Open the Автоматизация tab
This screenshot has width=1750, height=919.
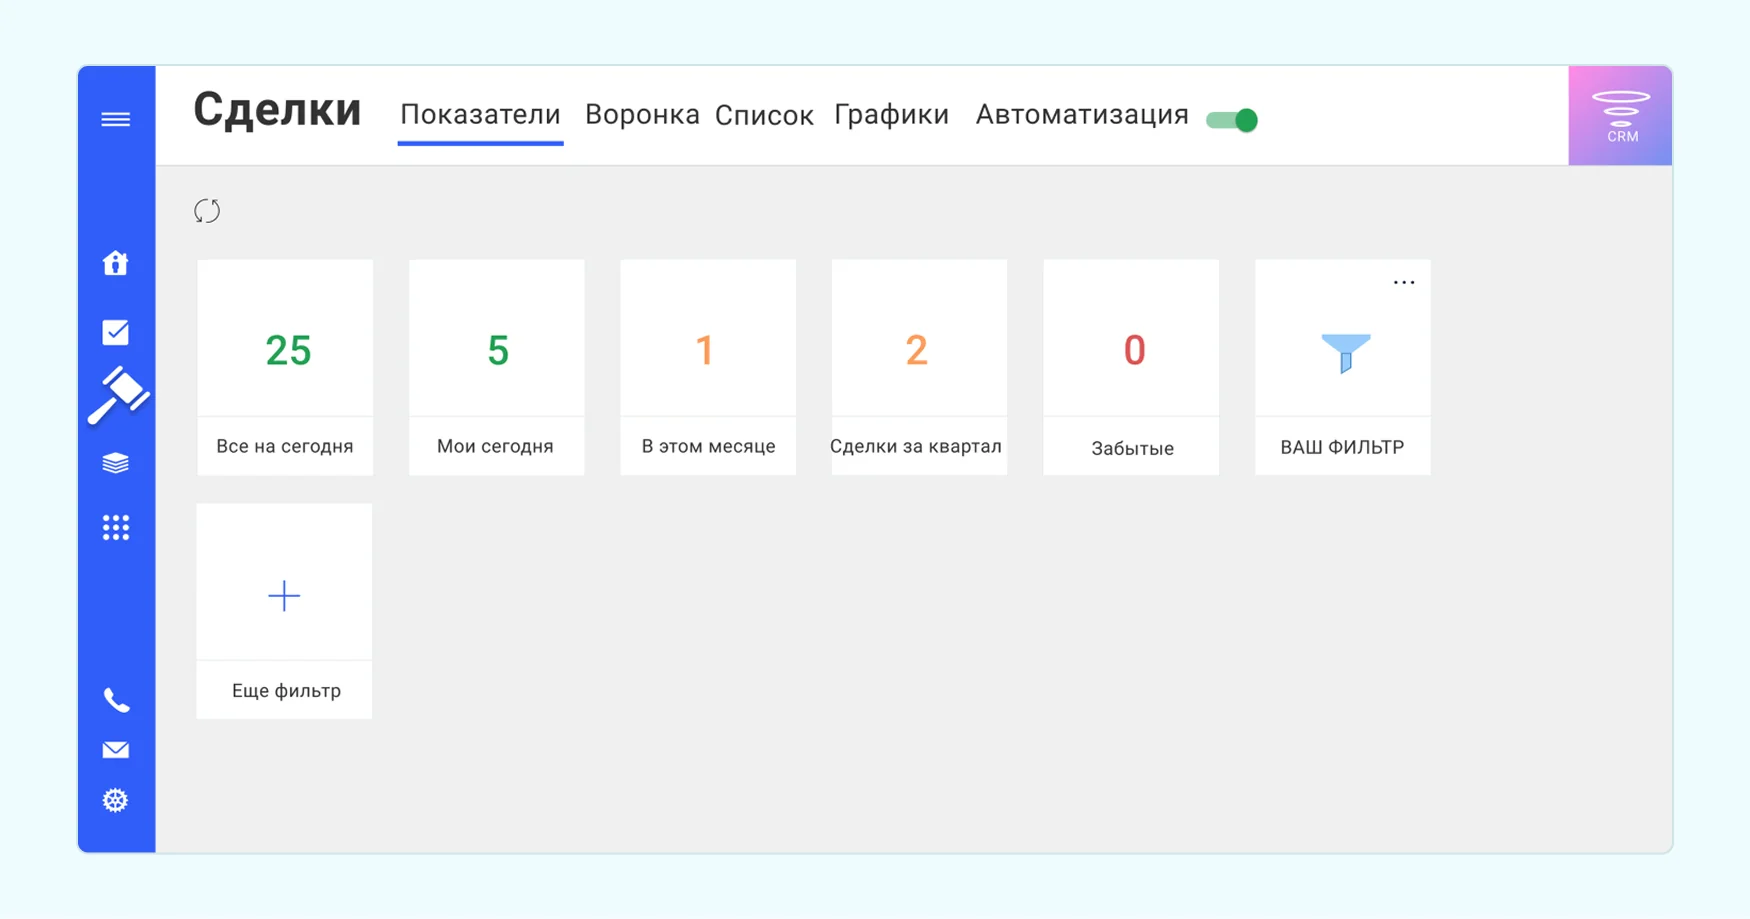(1082, 115)
